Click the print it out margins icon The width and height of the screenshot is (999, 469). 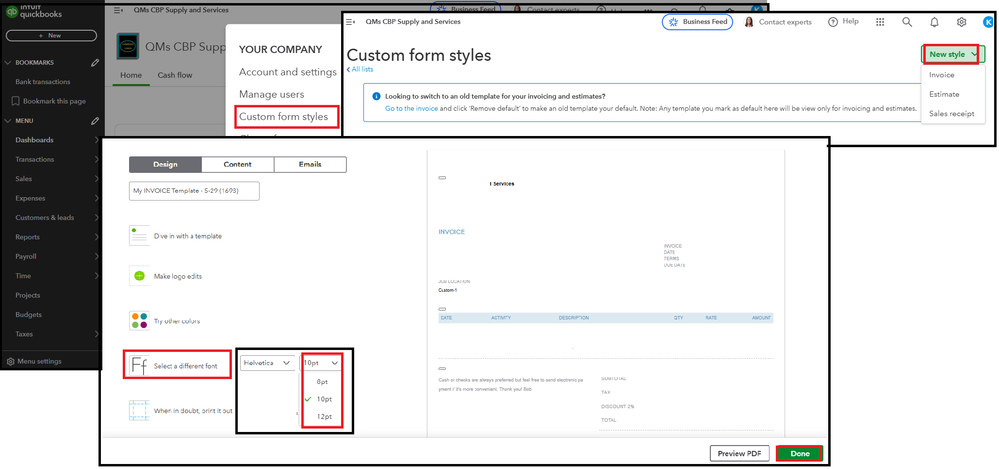[139, 410]
